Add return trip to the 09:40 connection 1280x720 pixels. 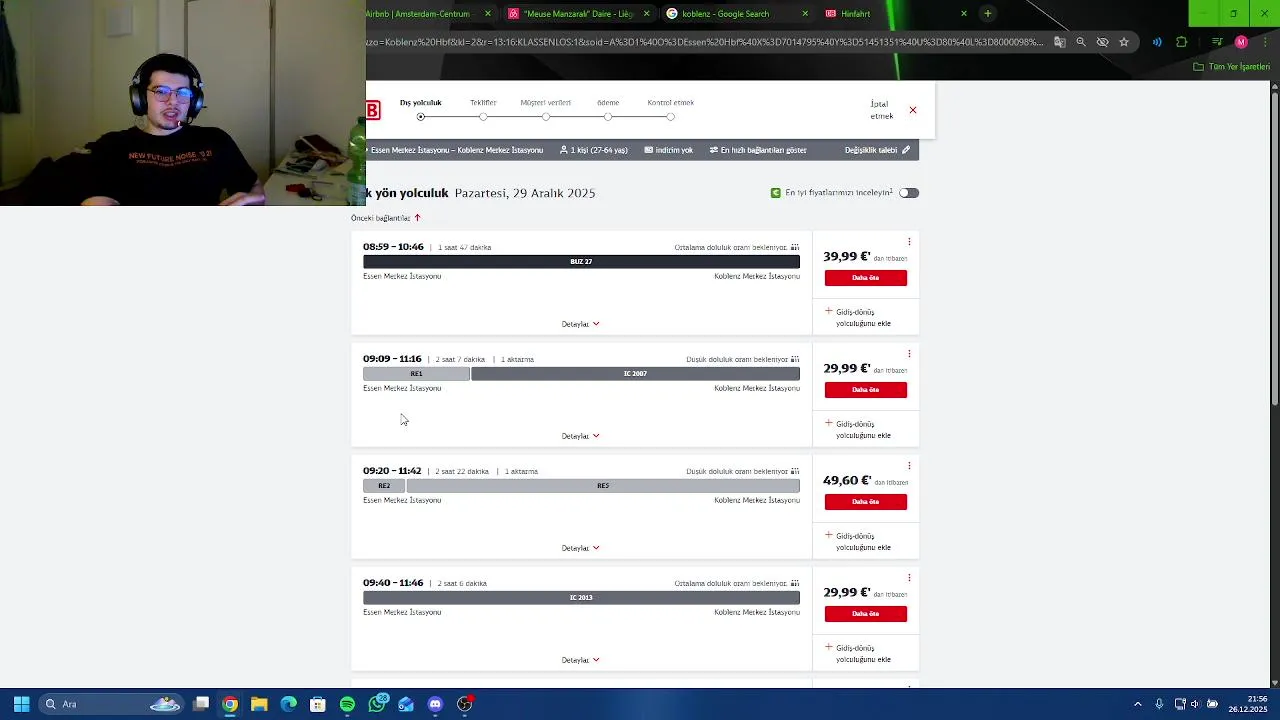click(x=858, y=653)
